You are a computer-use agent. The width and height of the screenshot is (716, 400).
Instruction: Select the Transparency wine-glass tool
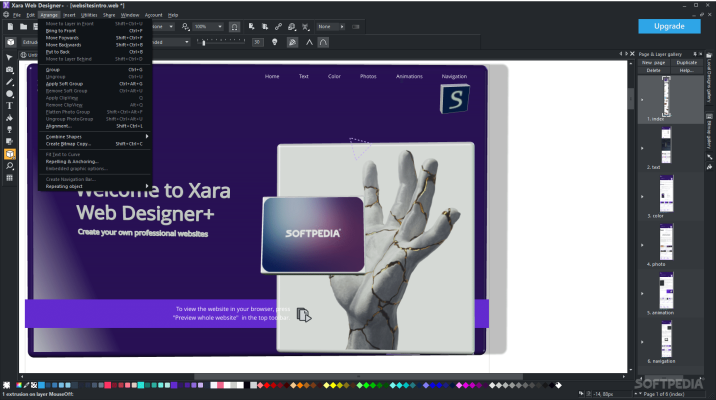click(x=9, y=130)
